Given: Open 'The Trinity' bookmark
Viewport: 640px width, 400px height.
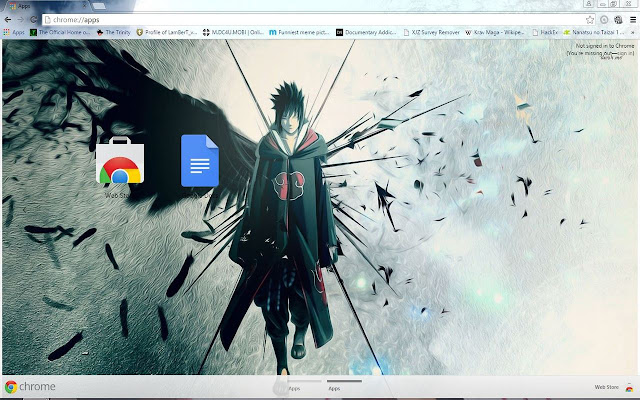Looking at the screenshot, I should [x=113, y=32].
